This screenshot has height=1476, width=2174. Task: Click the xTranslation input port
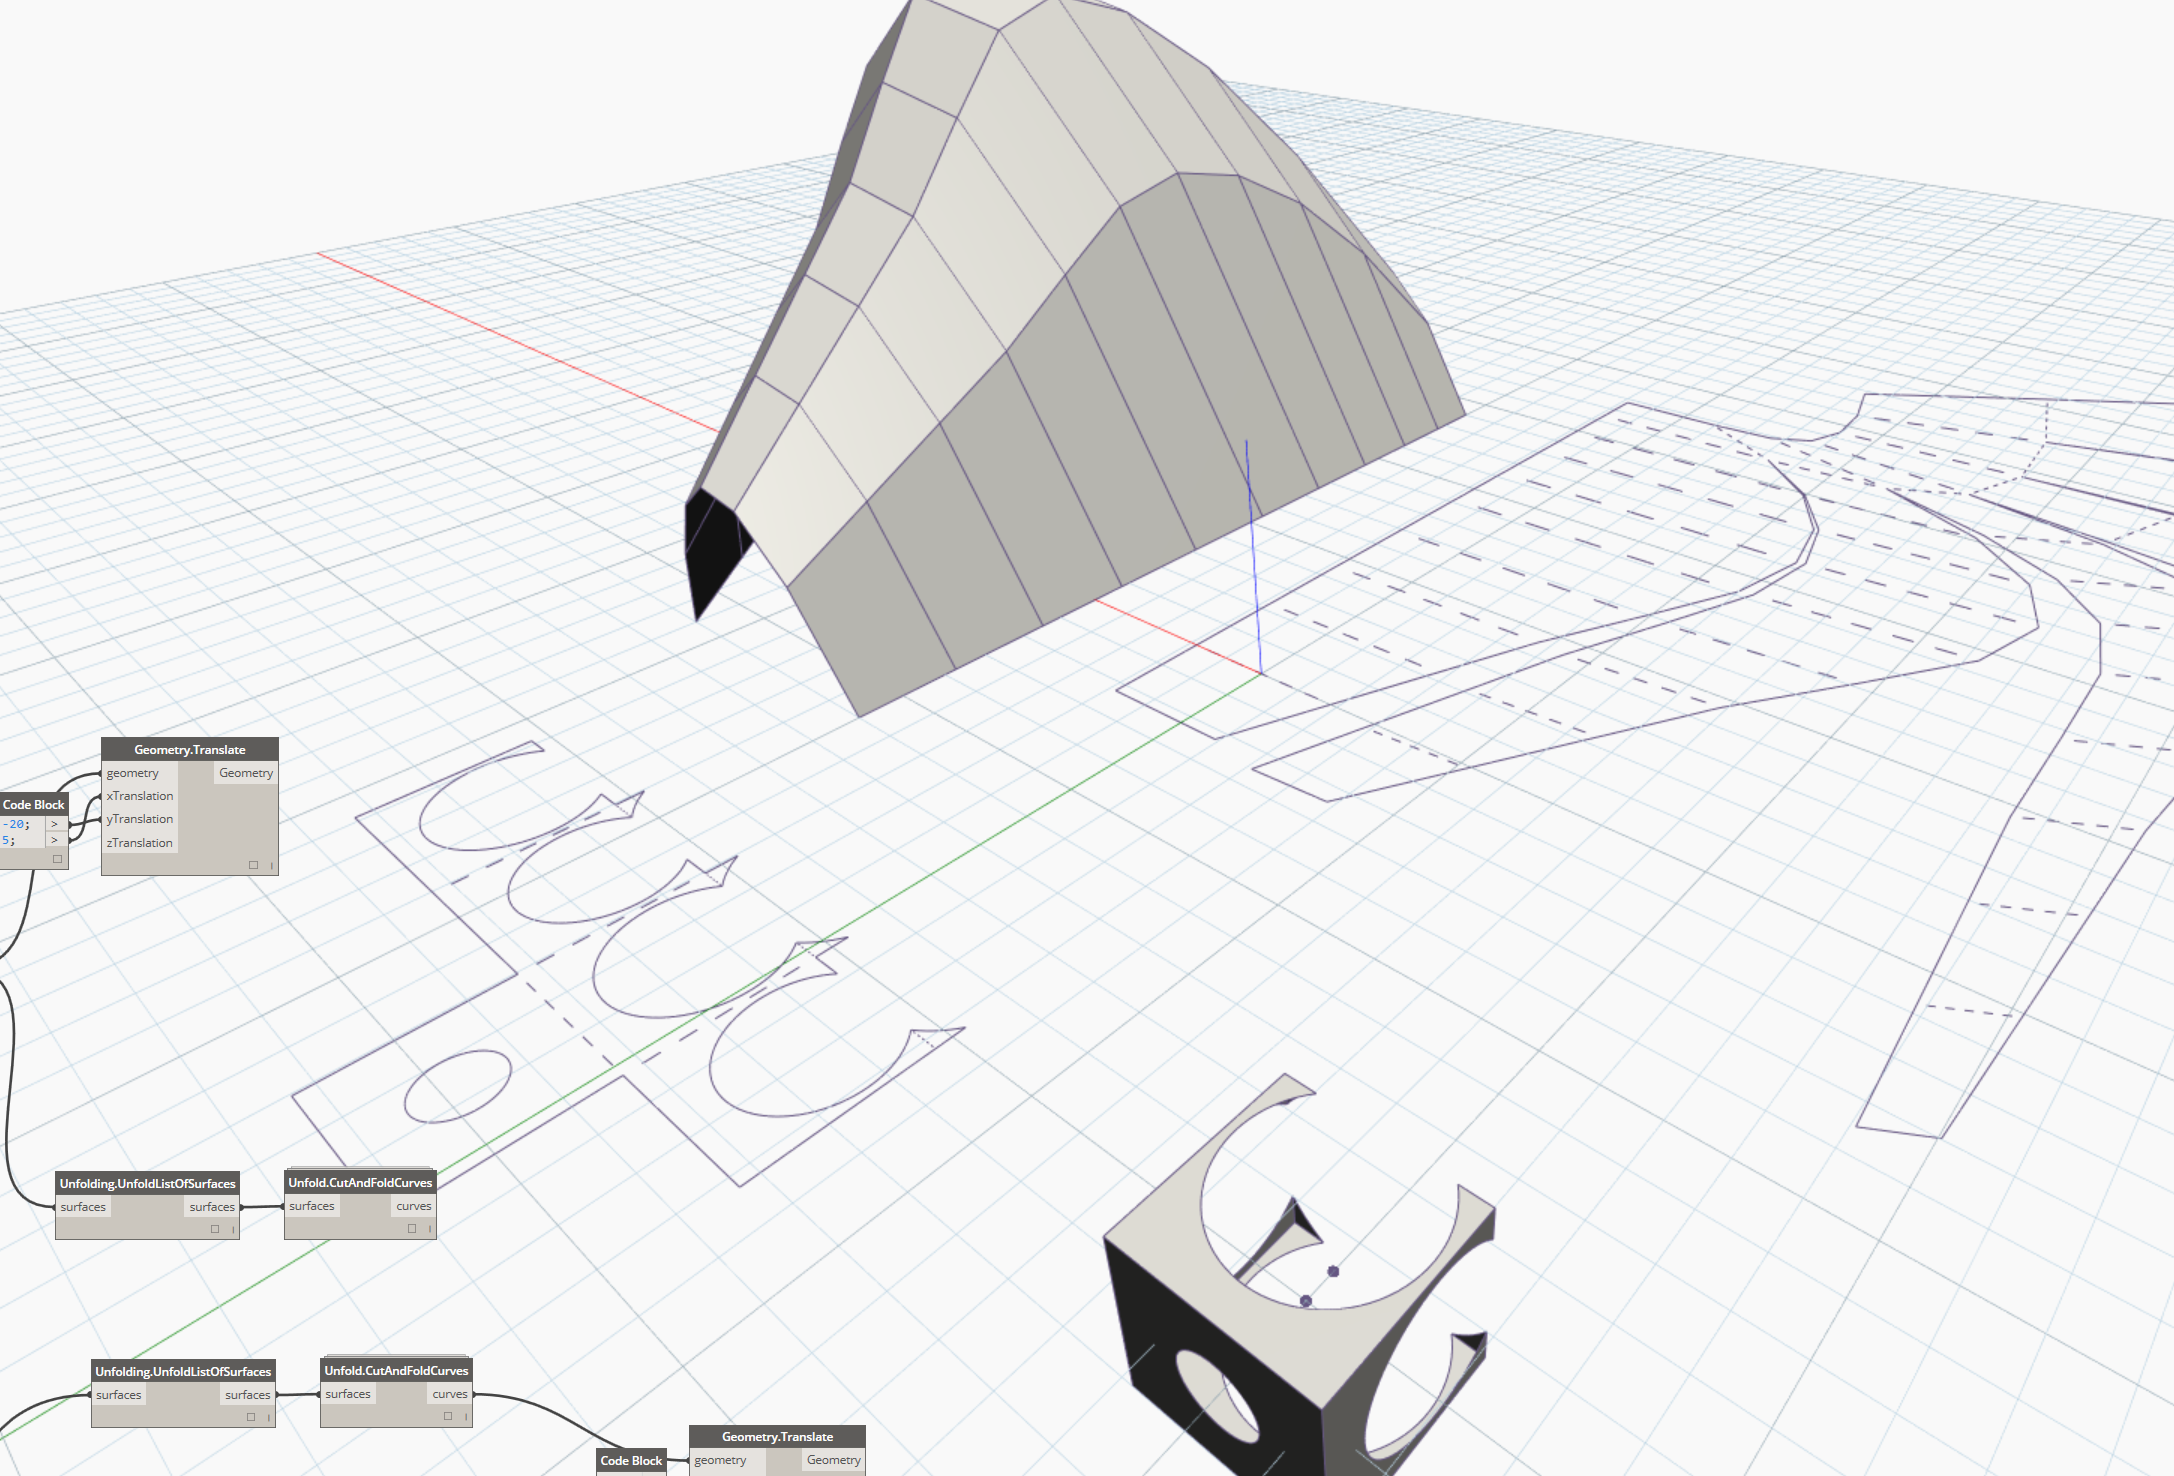[x=140, y=796]
